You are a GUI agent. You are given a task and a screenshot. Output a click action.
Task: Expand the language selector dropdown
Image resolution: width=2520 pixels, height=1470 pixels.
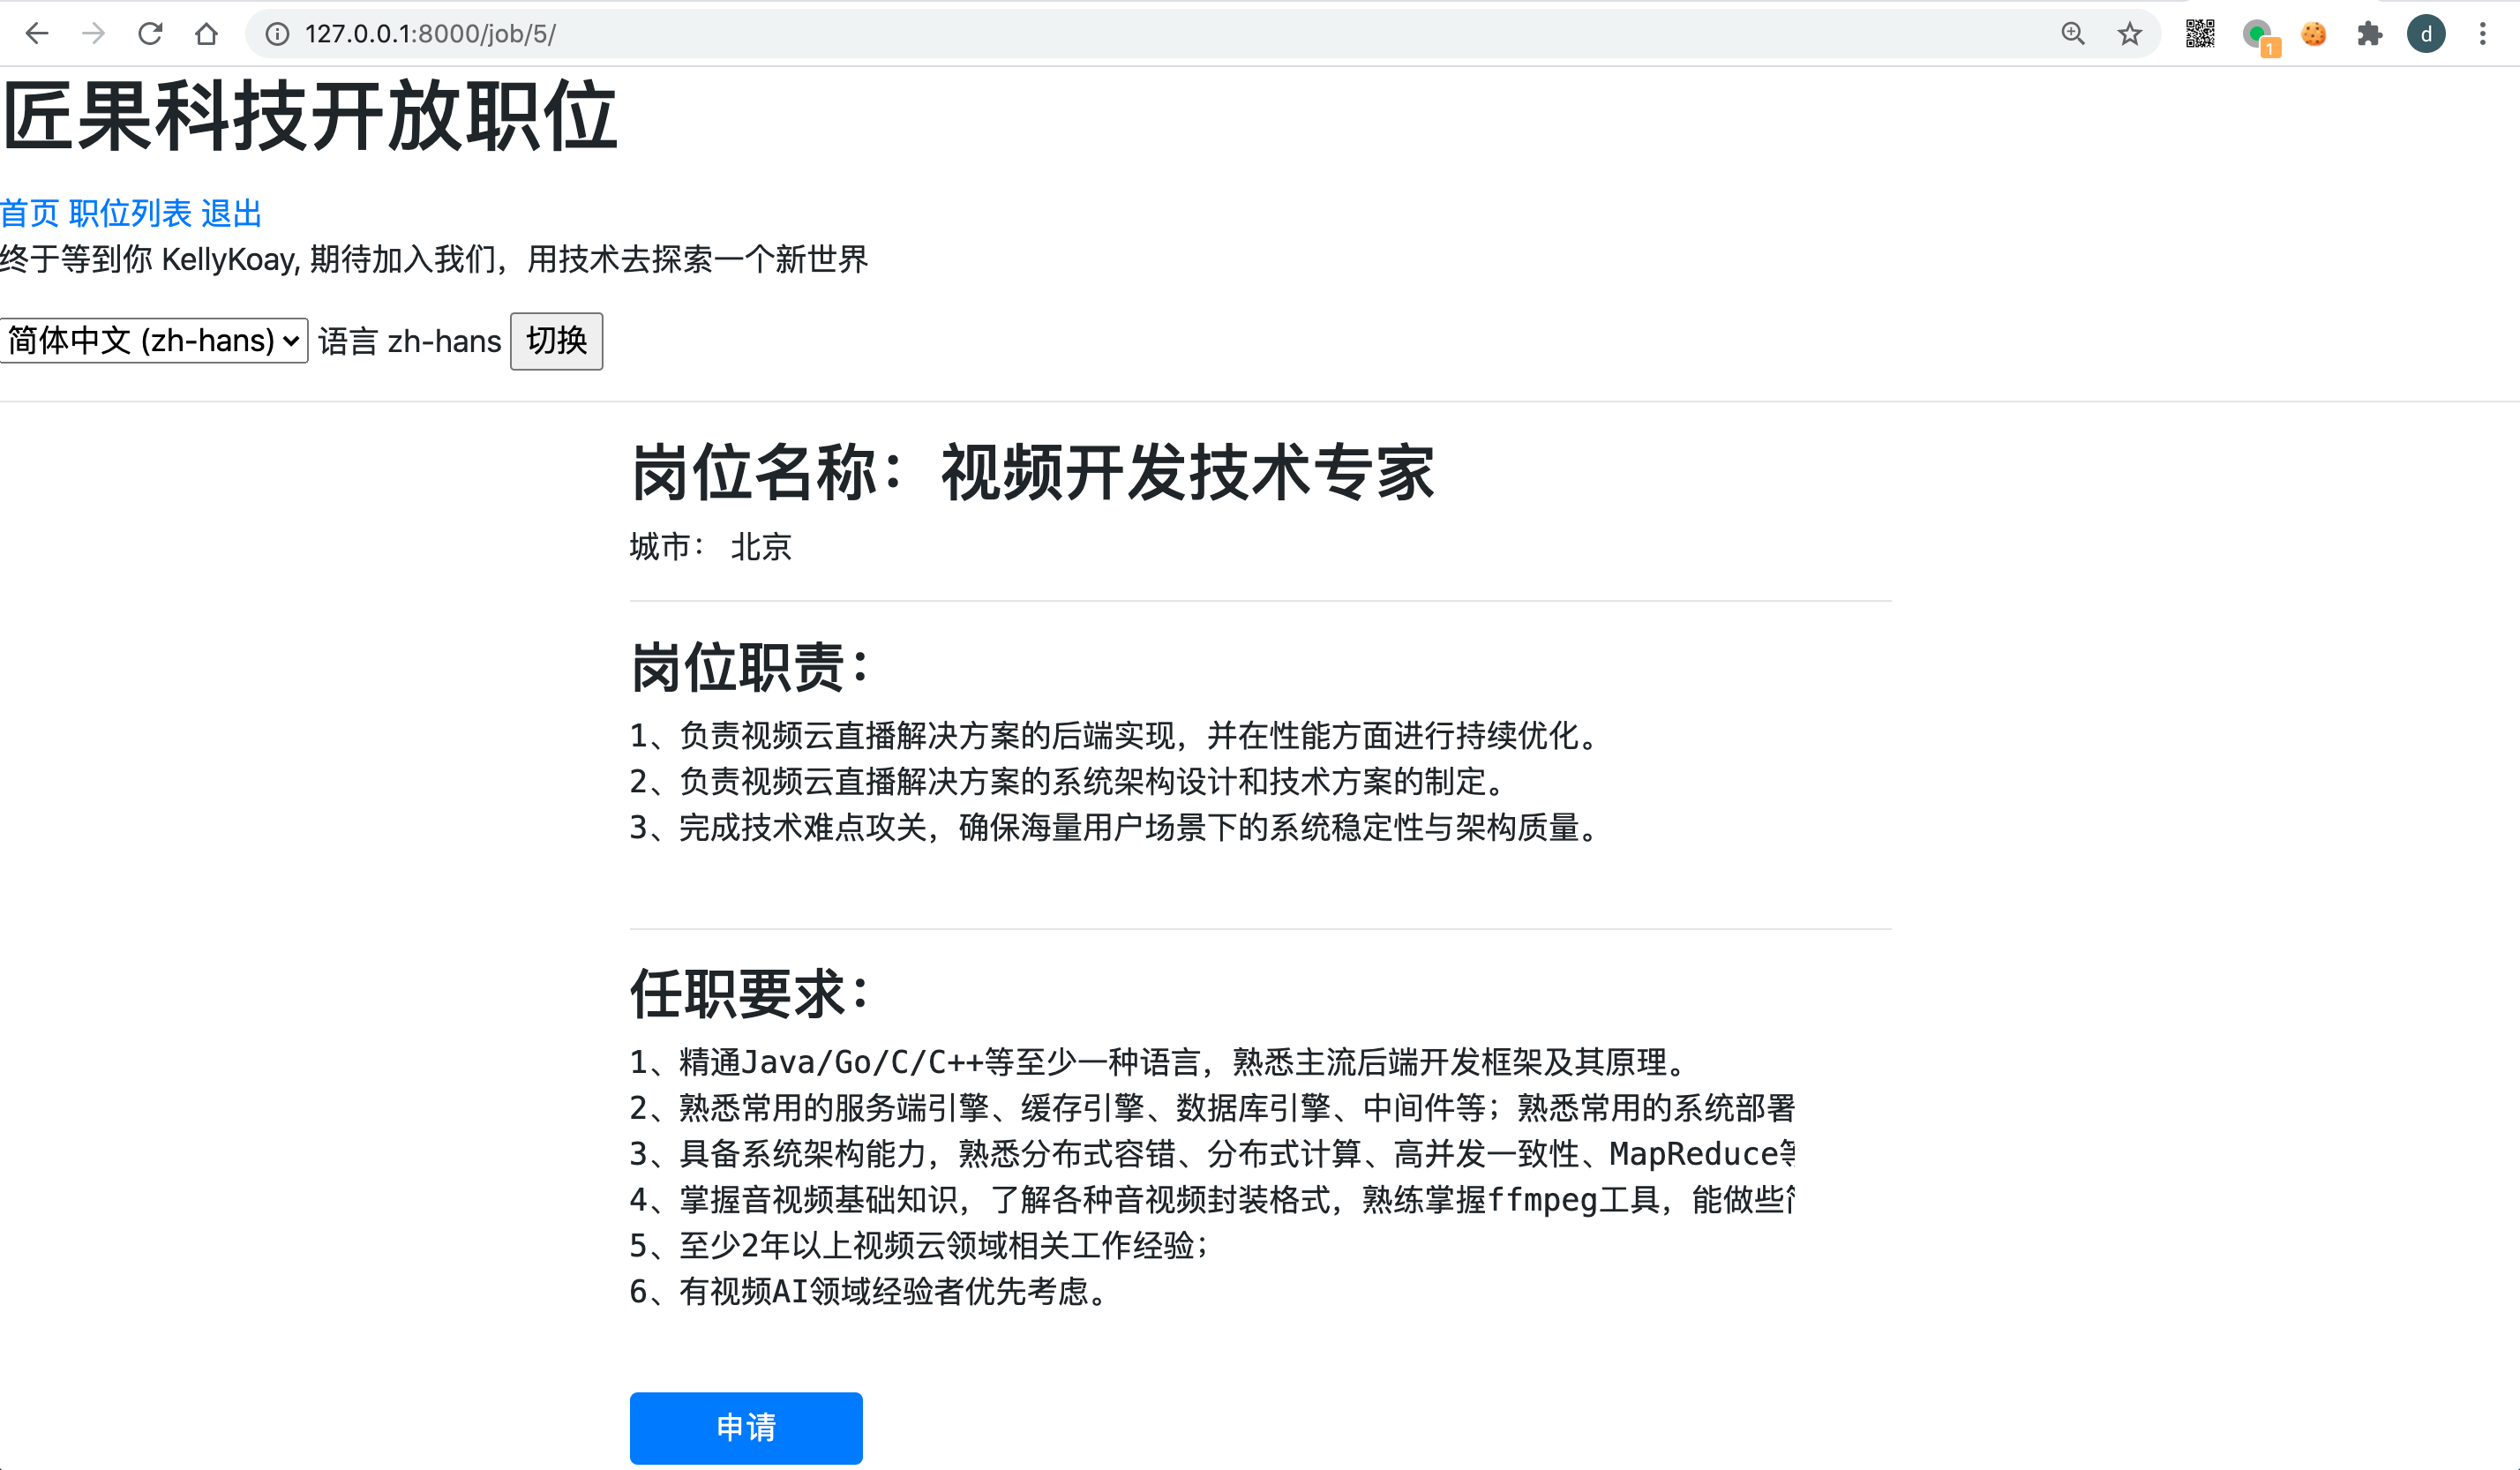[x=154, y=341]
